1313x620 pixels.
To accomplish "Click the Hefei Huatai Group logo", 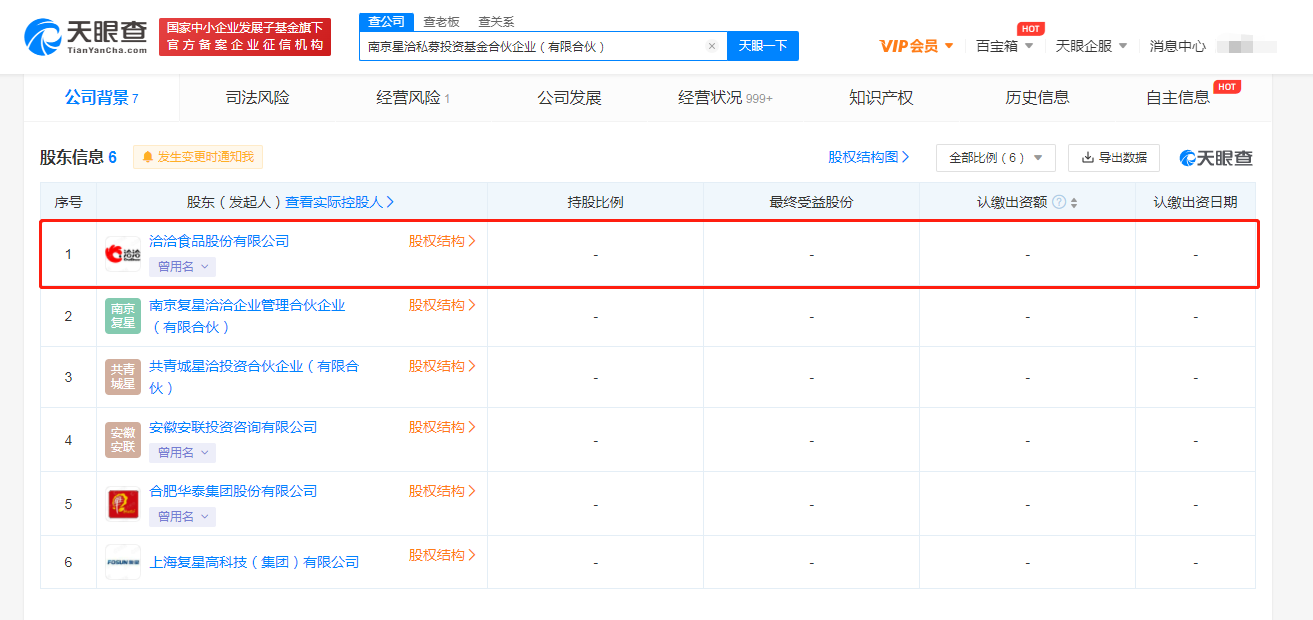I will point(123,504).
